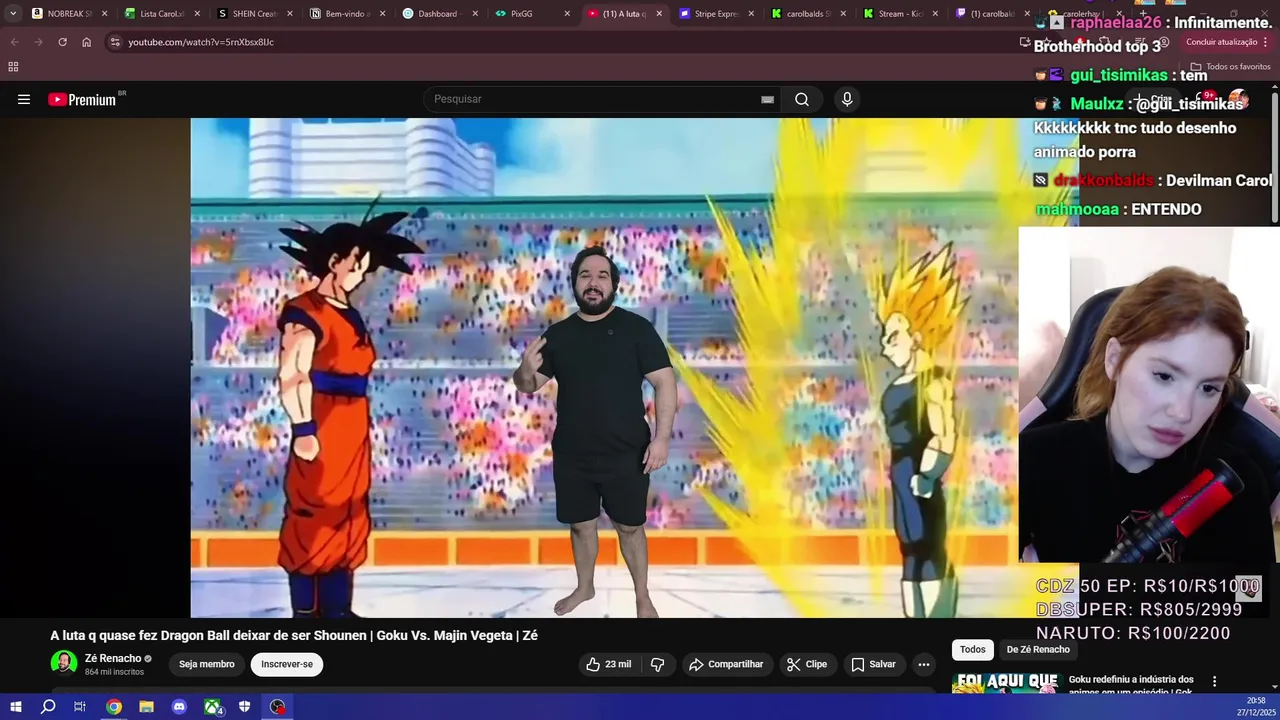
Task: Open Discord from the taskbar
Action: pyautogui.click(x=179, y=707)
